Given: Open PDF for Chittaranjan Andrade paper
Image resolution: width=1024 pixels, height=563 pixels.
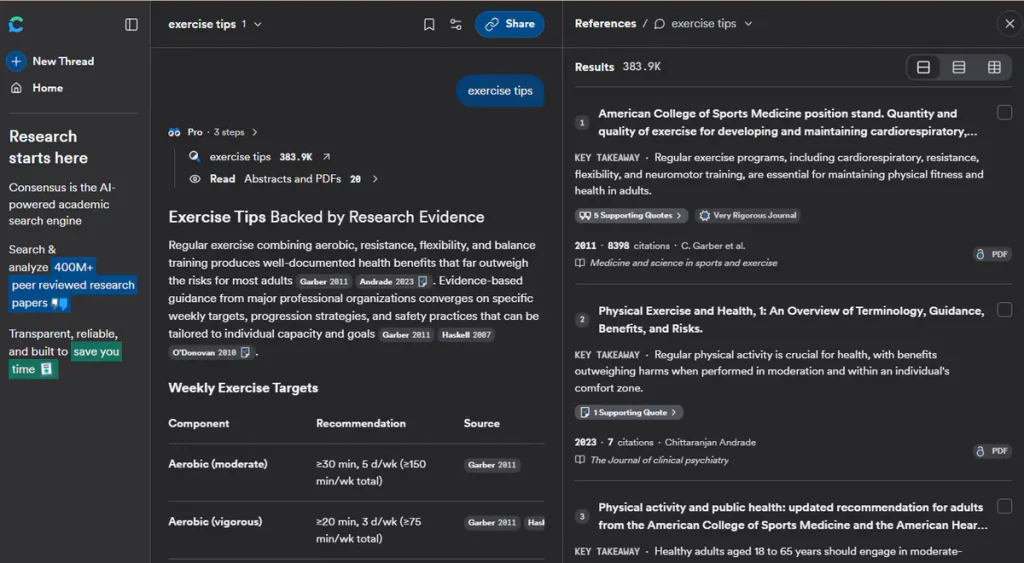Looking at the screenshot, I should [x=992, y=451].
